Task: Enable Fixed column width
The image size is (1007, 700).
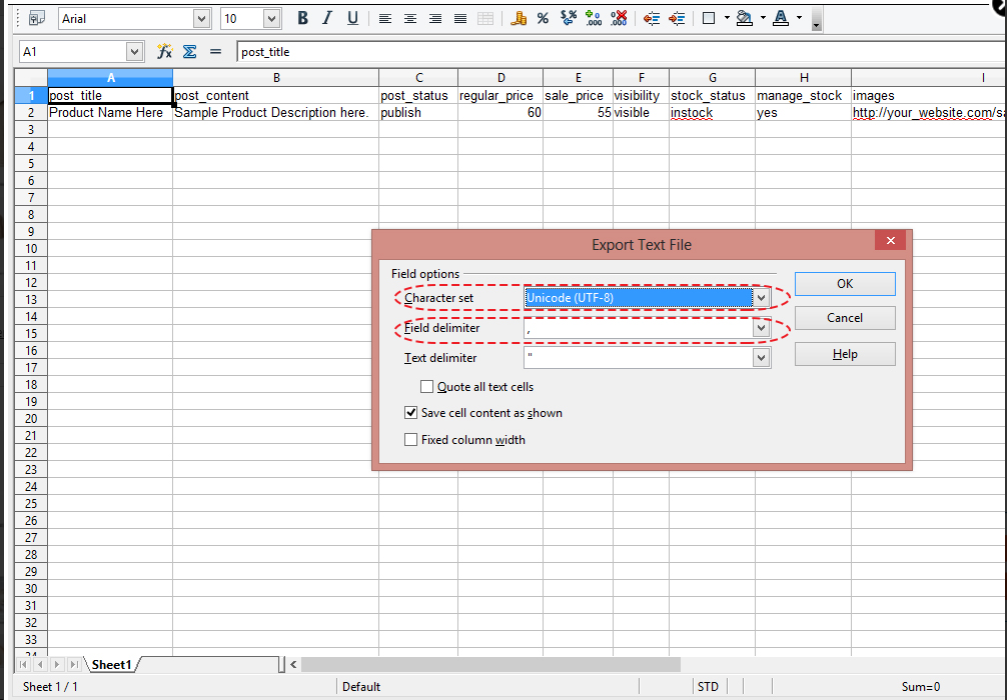Action: pos(410,439)
